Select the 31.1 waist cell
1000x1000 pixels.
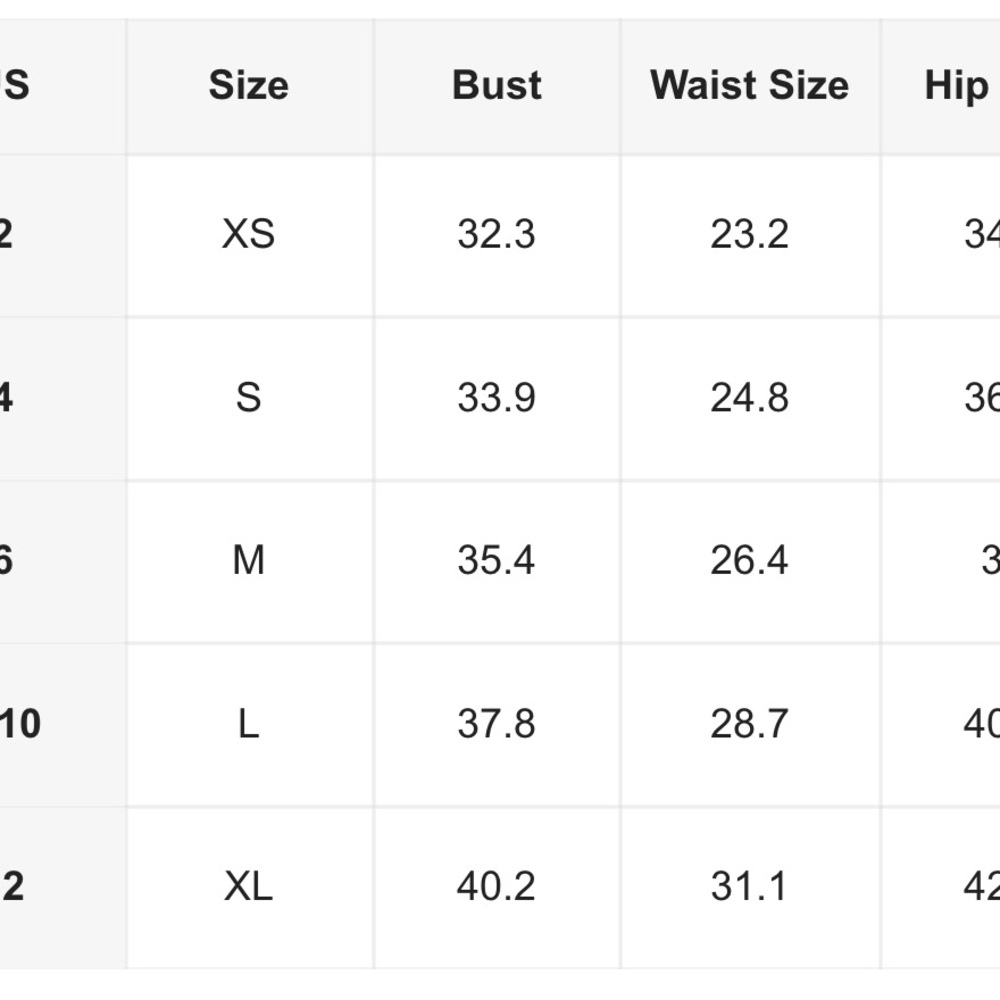click(749, 887)
